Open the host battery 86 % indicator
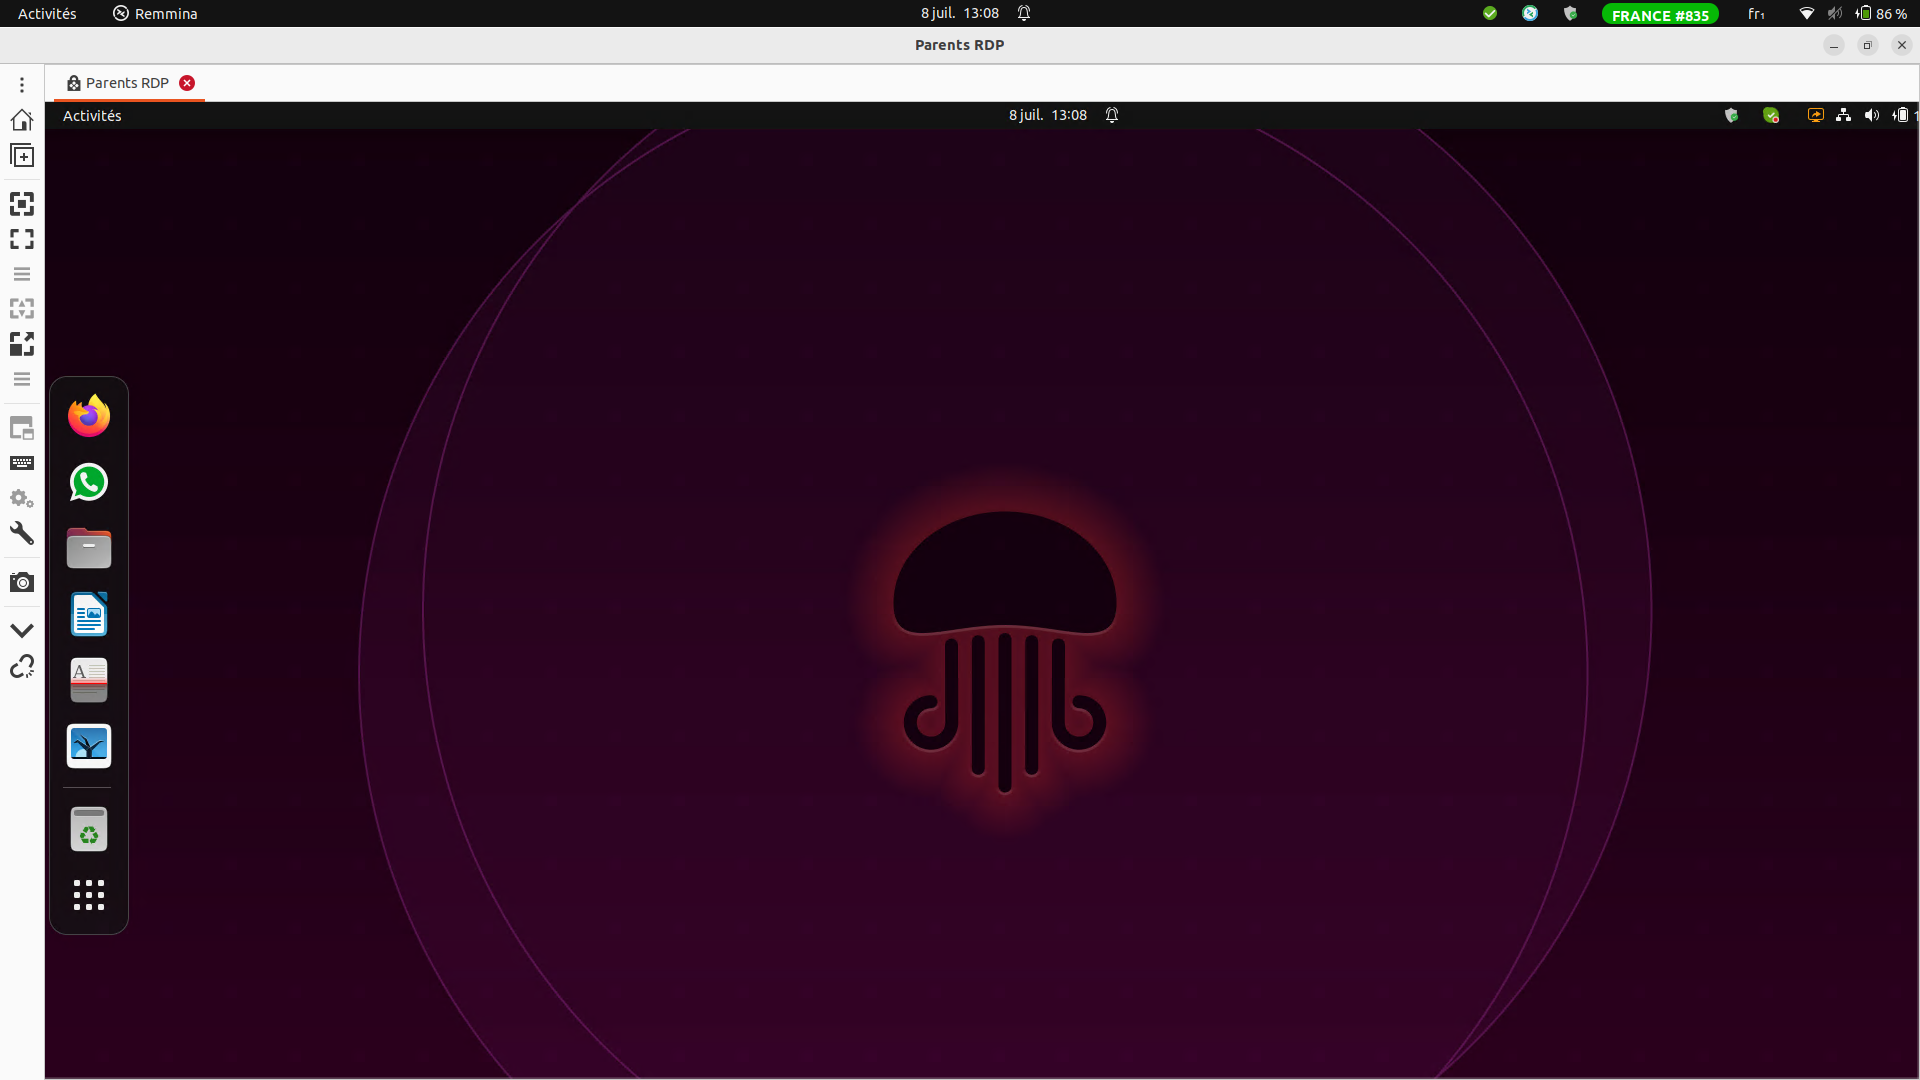This screenshot has width=1920, height=1080. point(1881,14)
